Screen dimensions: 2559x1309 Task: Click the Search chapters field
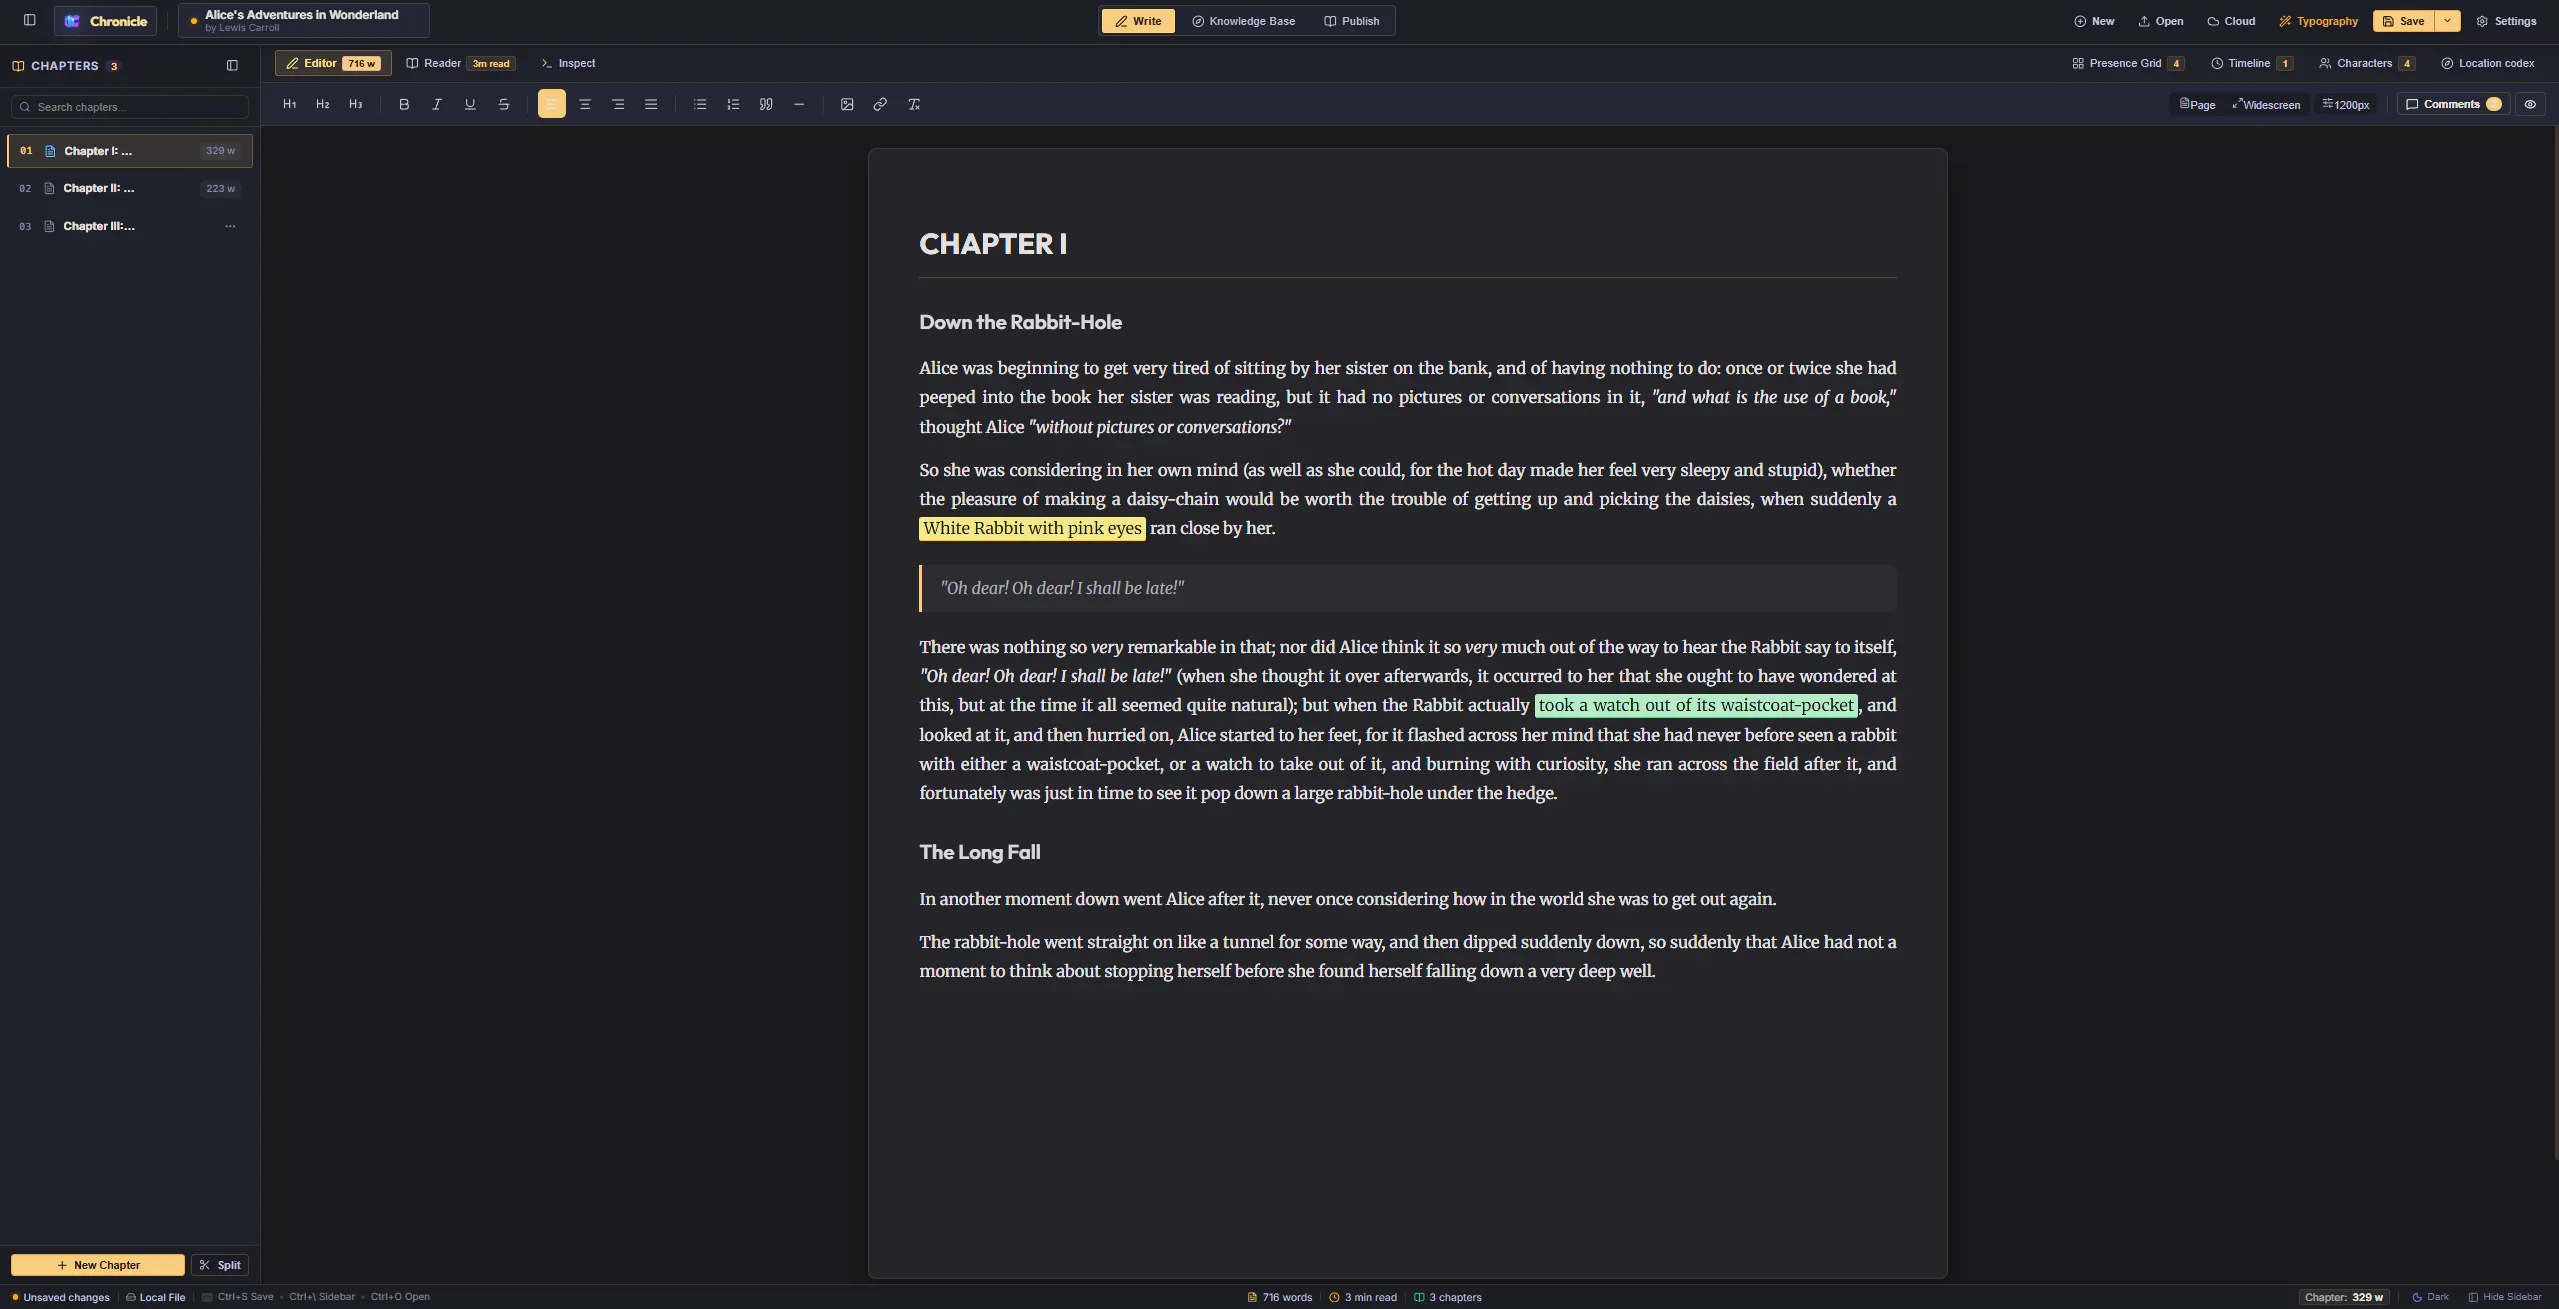(130, 107)
